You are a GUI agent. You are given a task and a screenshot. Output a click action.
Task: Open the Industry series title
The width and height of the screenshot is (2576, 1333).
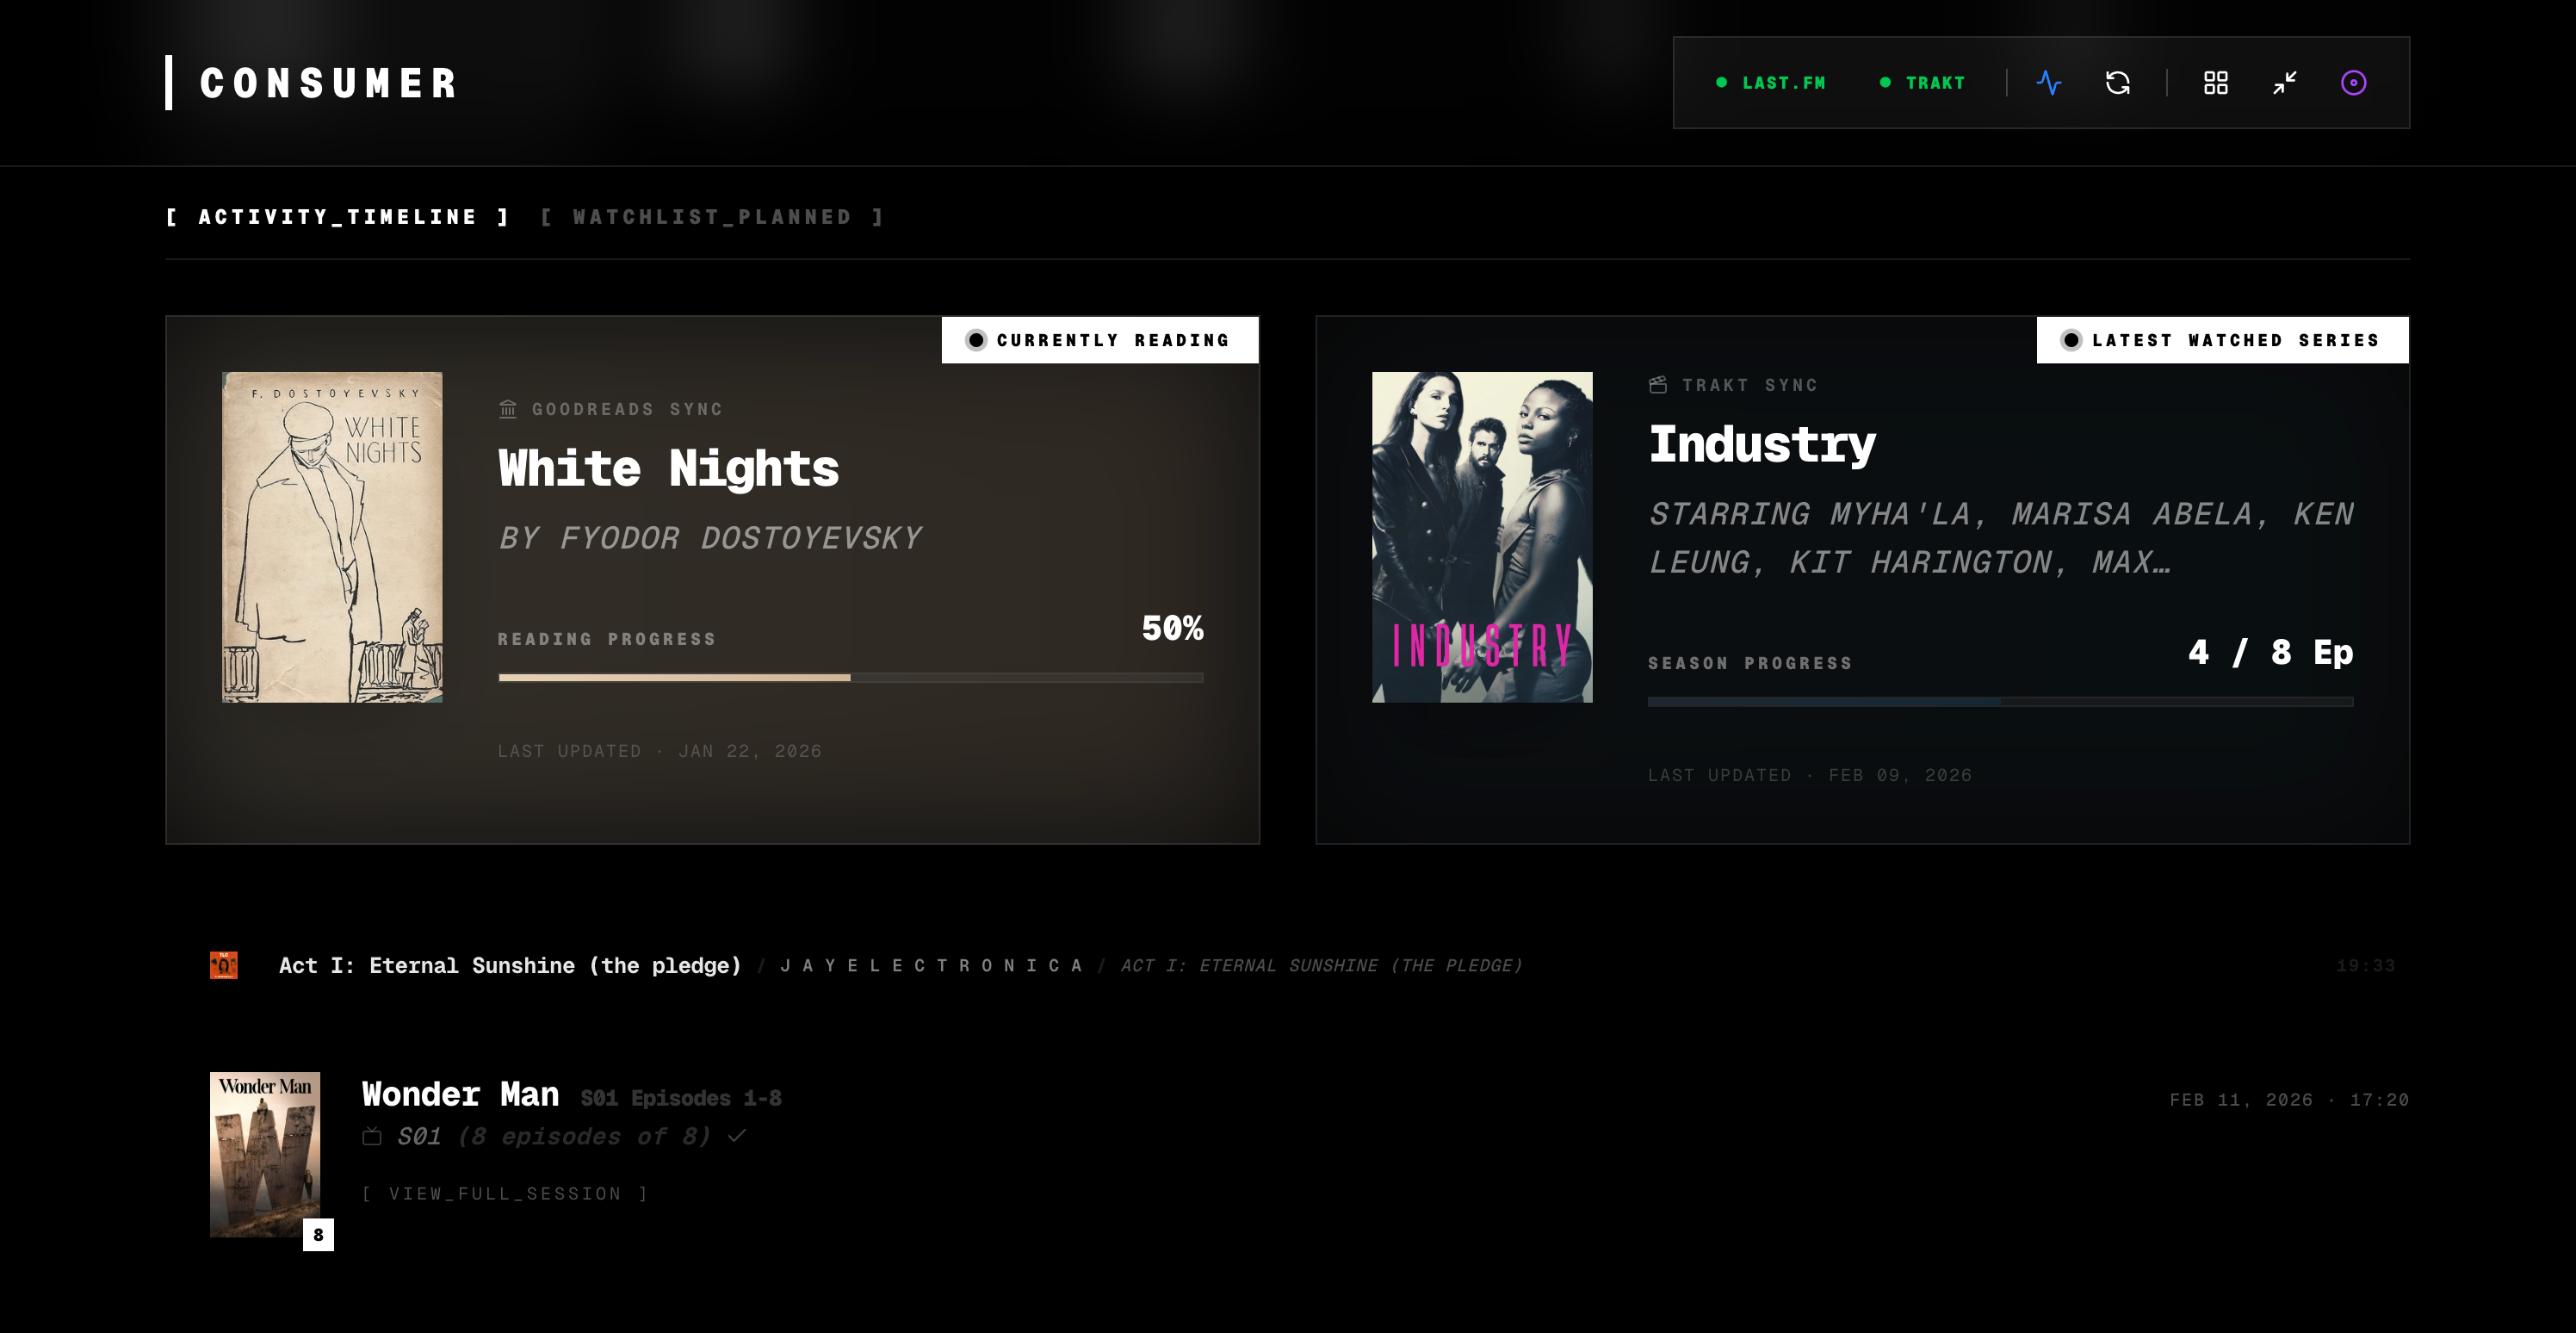[1762, 444]
